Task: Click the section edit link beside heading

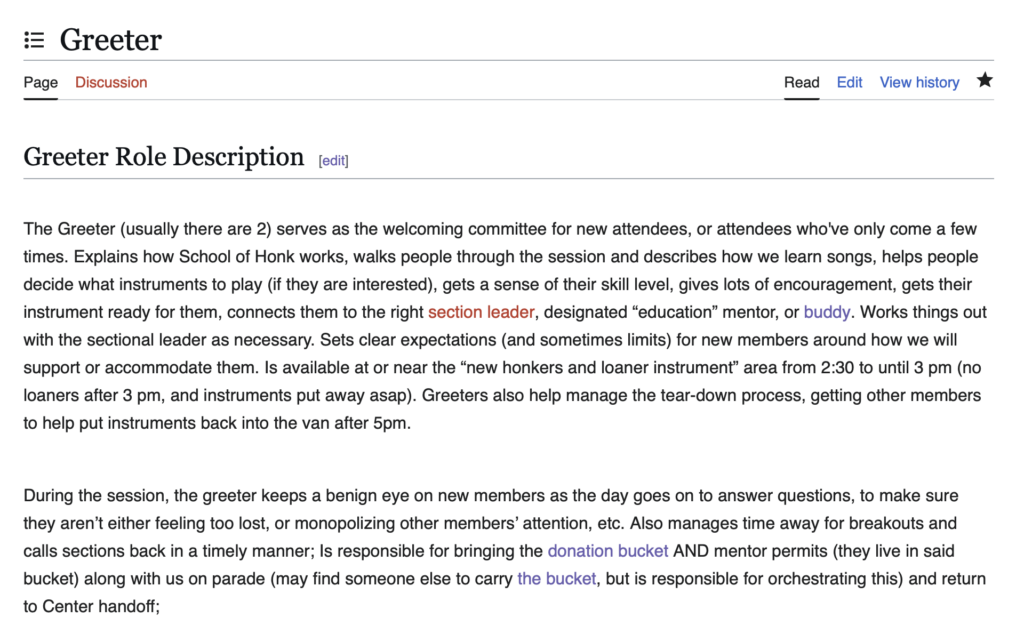Action: coord(333,161)
